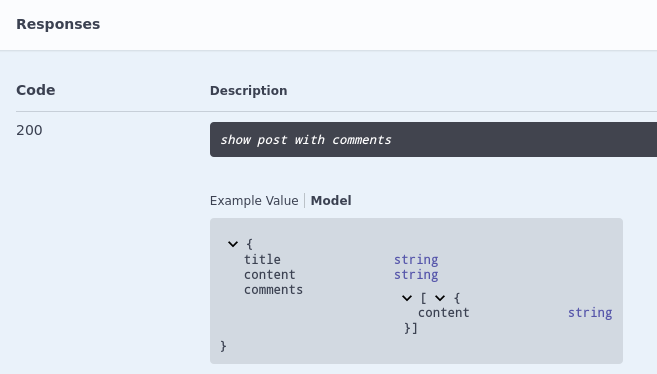Click the Description column header

[248, 90]
